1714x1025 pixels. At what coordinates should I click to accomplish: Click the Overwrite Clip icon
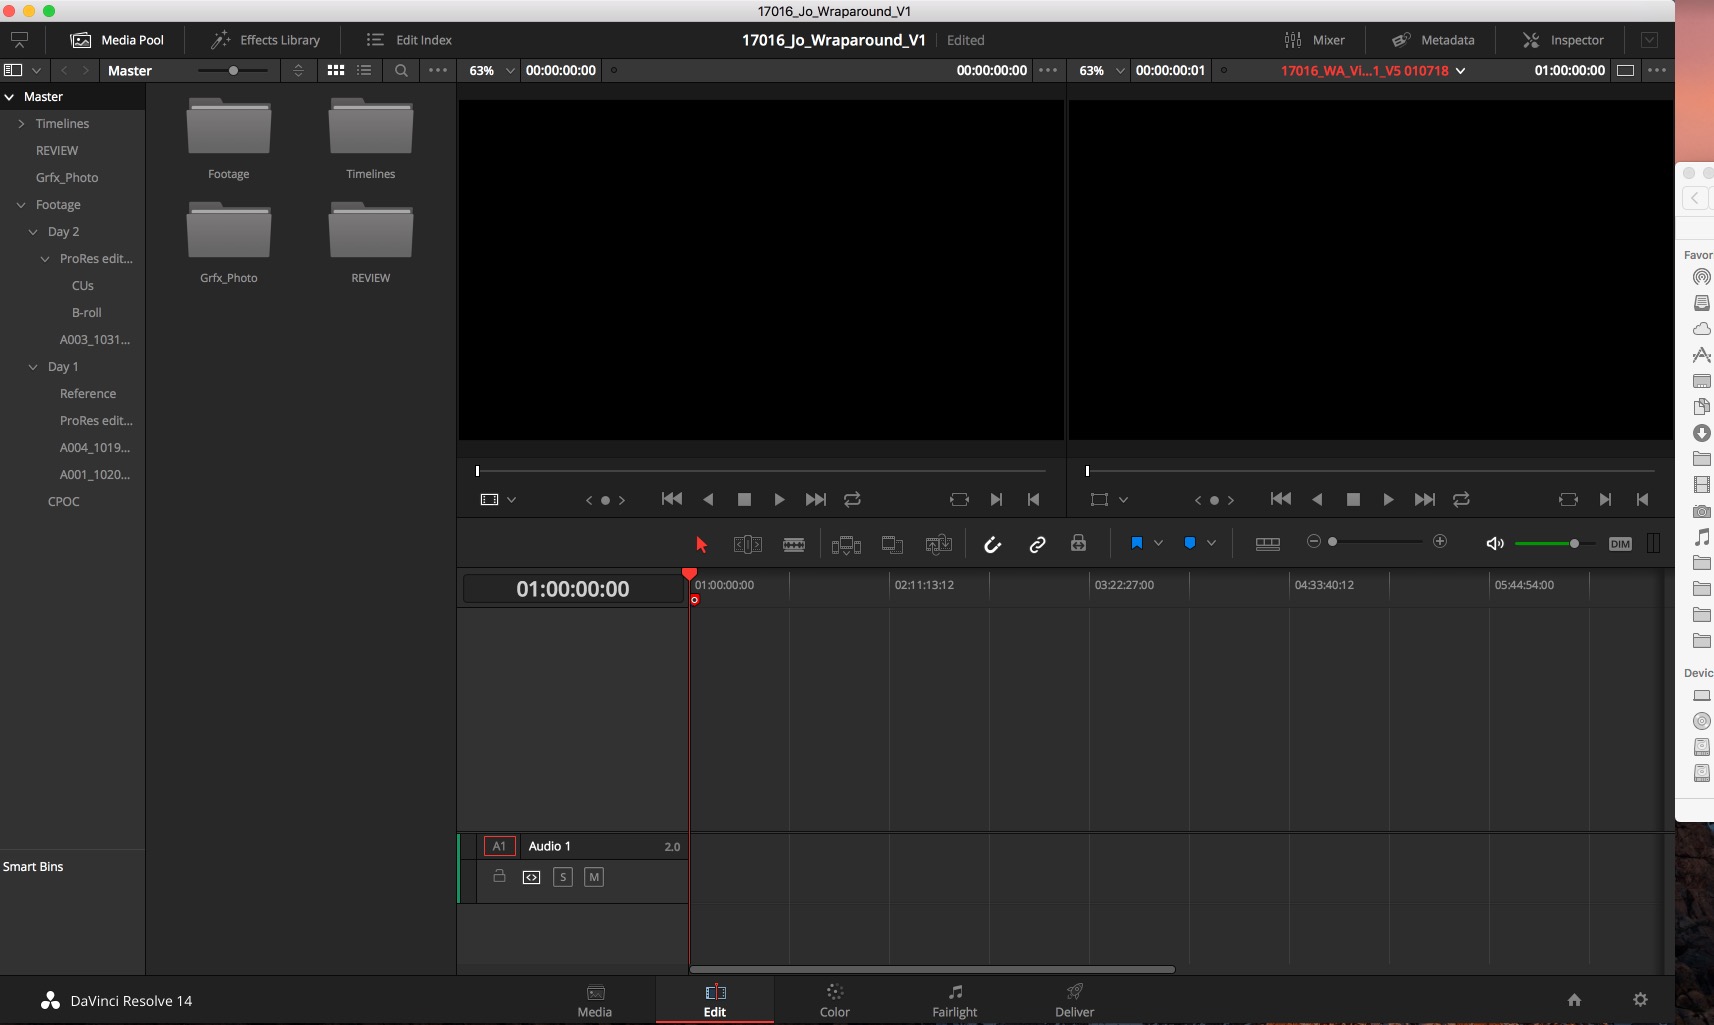[x=892, y=544]
